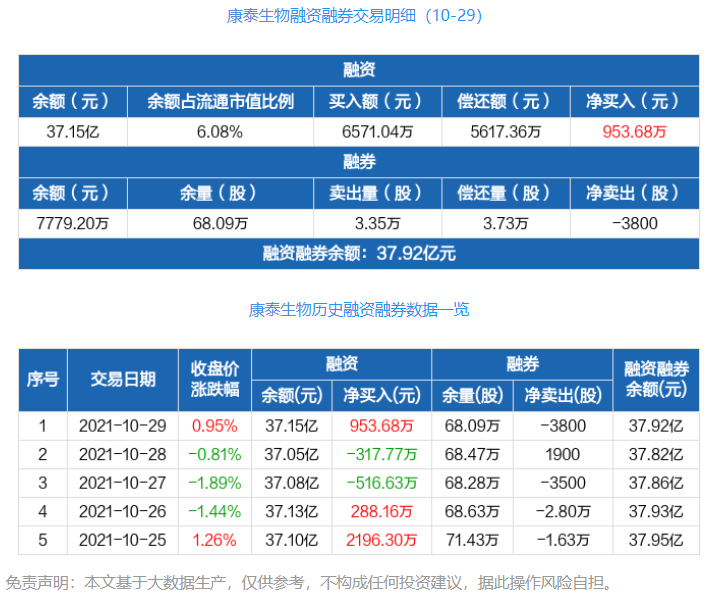Screen dimensions: 713x616
Task: Click the 5617.36万 repayment value
Action: (506, 132)
